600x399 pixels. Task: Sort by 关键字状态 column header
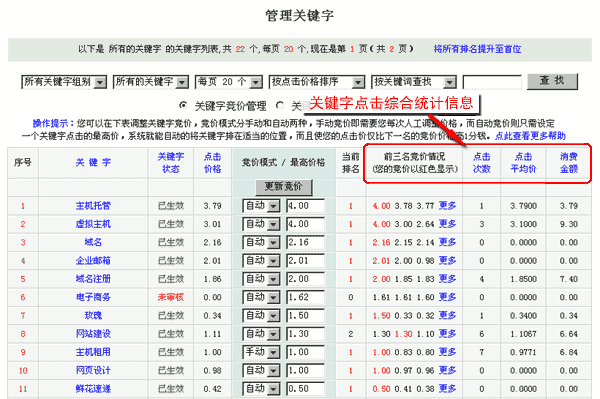(171, 163)
